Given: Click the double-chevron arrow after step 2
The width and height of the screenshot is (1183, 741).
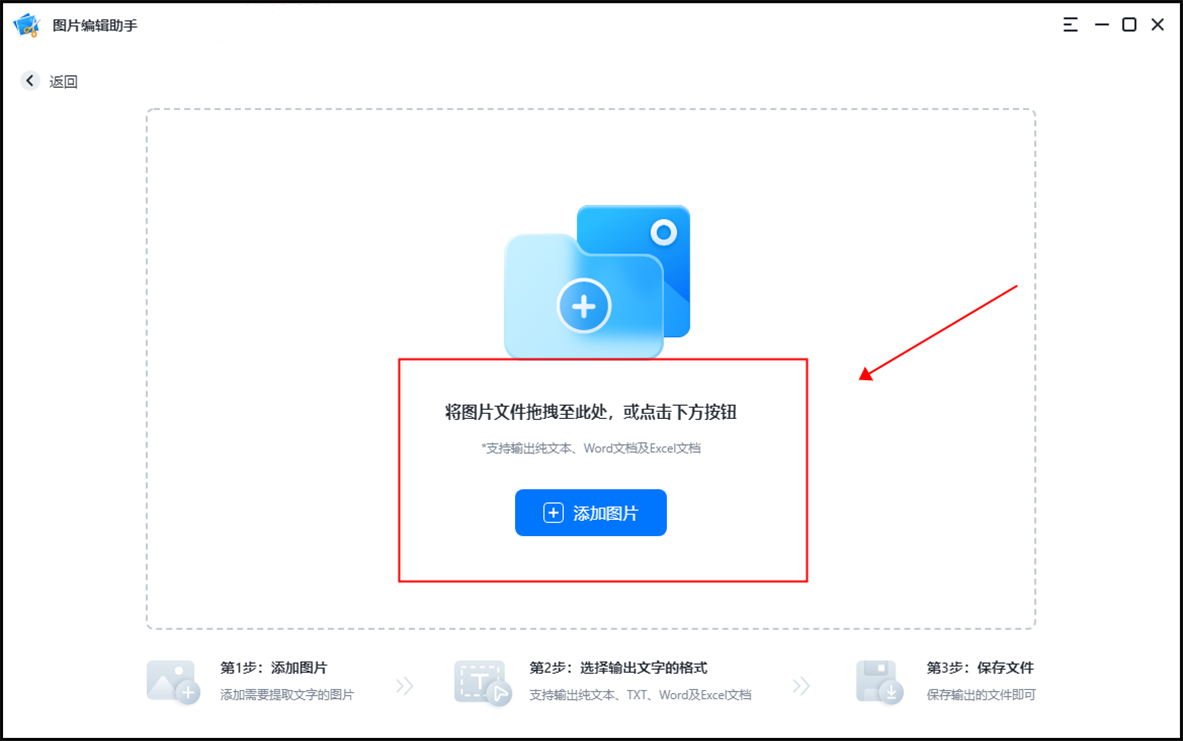Looking at the screenshot, I should (x=801, y=686).
